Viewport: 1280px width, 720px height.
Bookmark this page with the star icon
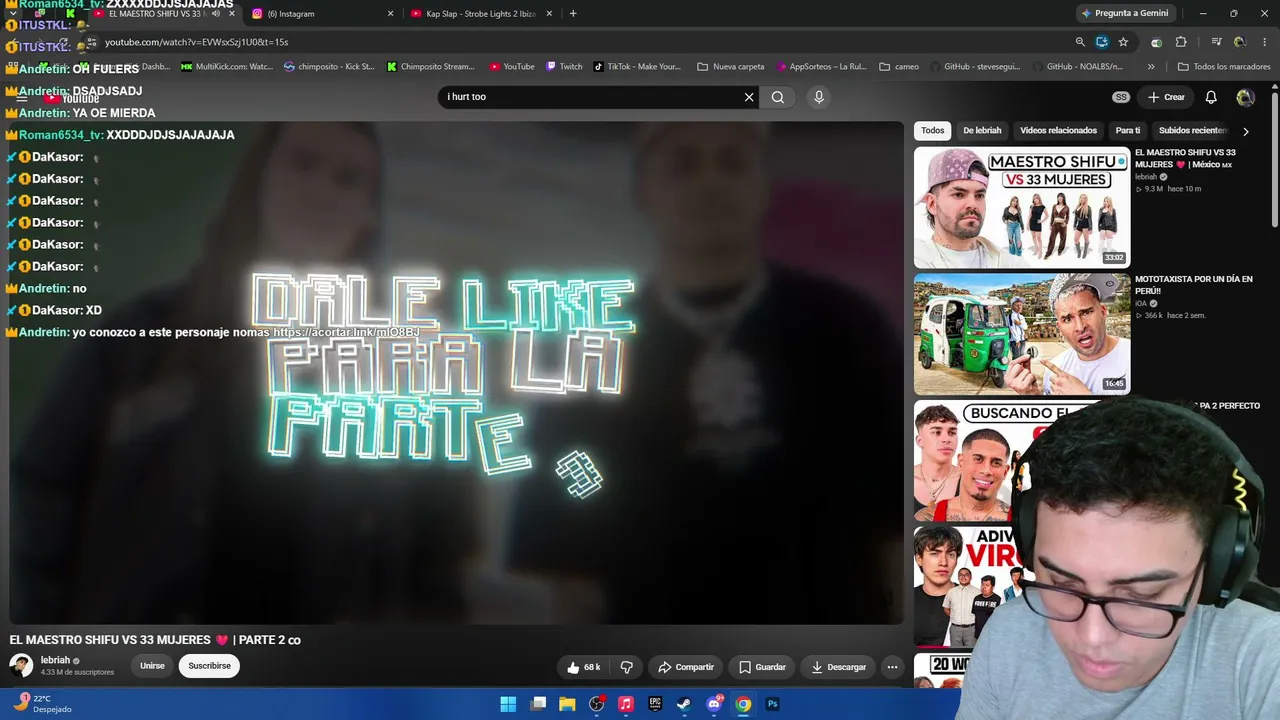tap(1123, 42)
